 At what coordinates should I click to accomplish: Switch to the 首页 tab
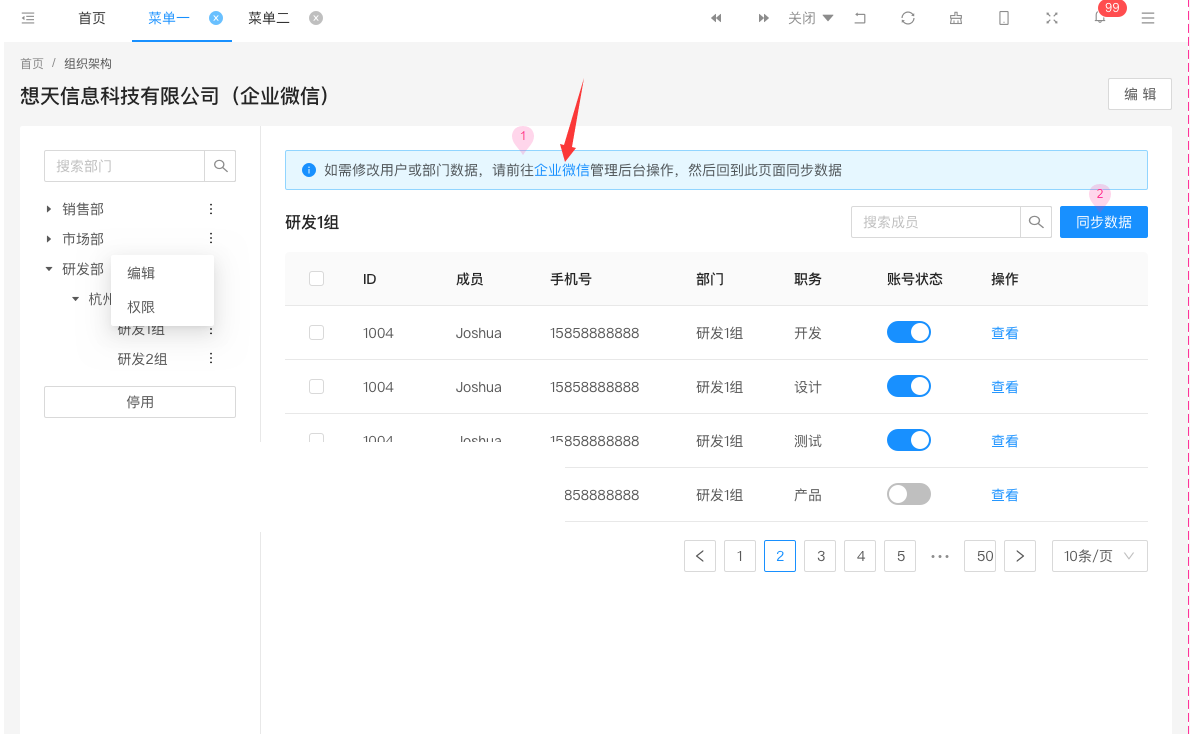click(x=92, y=18)
